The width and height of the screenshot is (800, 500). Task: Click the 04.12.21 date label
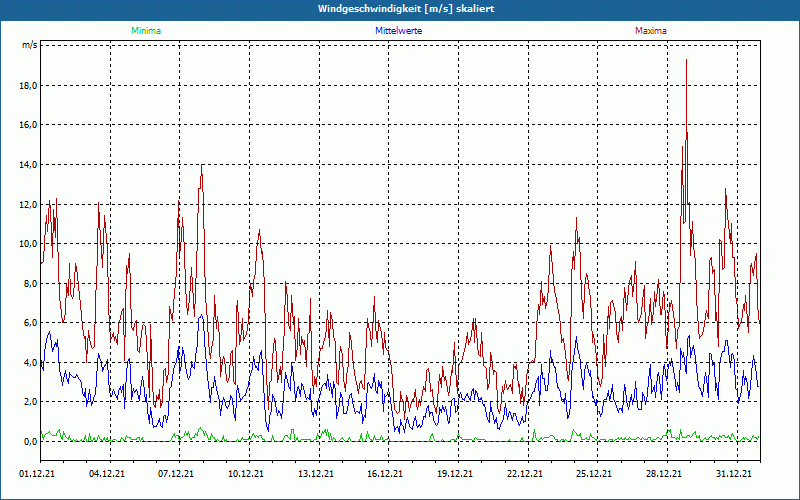tap(107, 474)
